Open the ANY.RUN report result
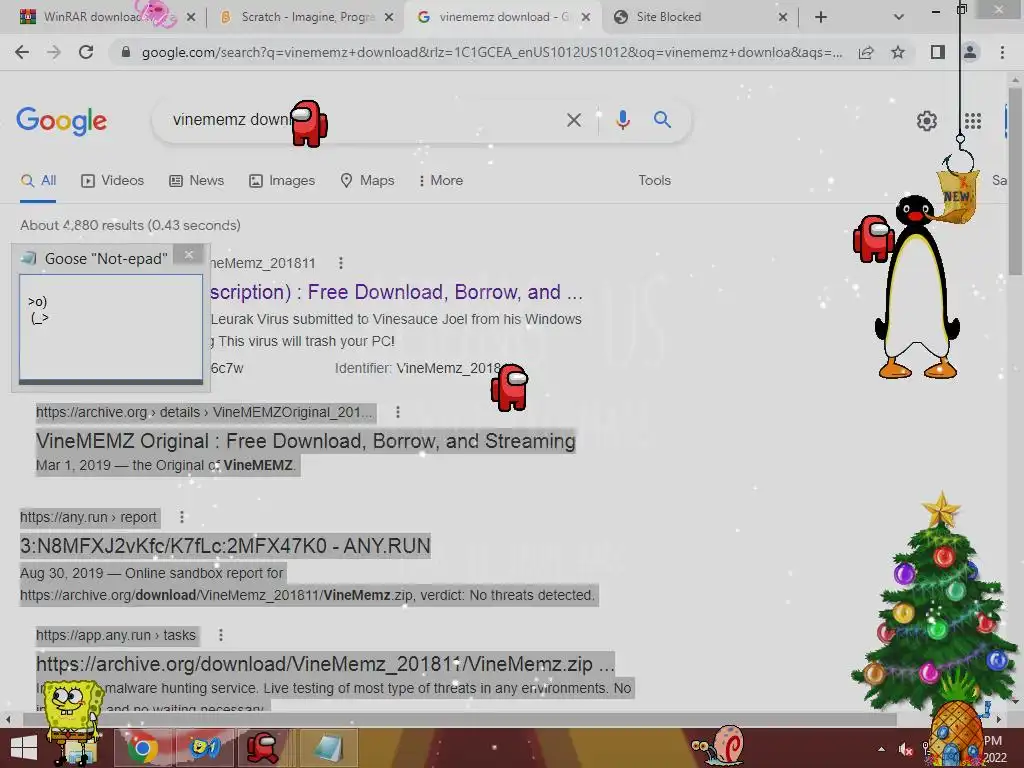1024x768 pixels. point(225,545)
